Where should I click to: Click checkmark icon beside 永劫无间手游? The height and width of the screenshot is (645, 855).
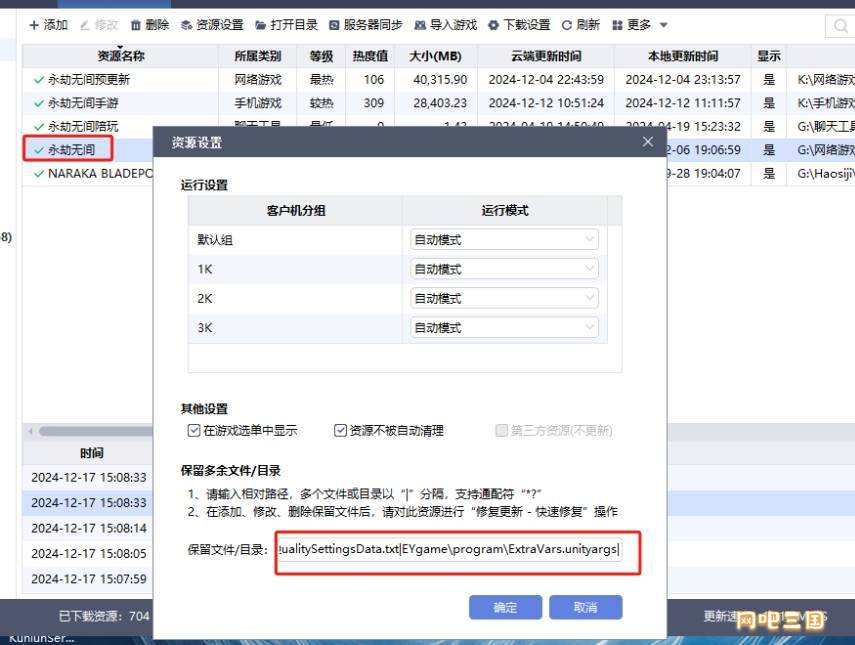[39, 104]
